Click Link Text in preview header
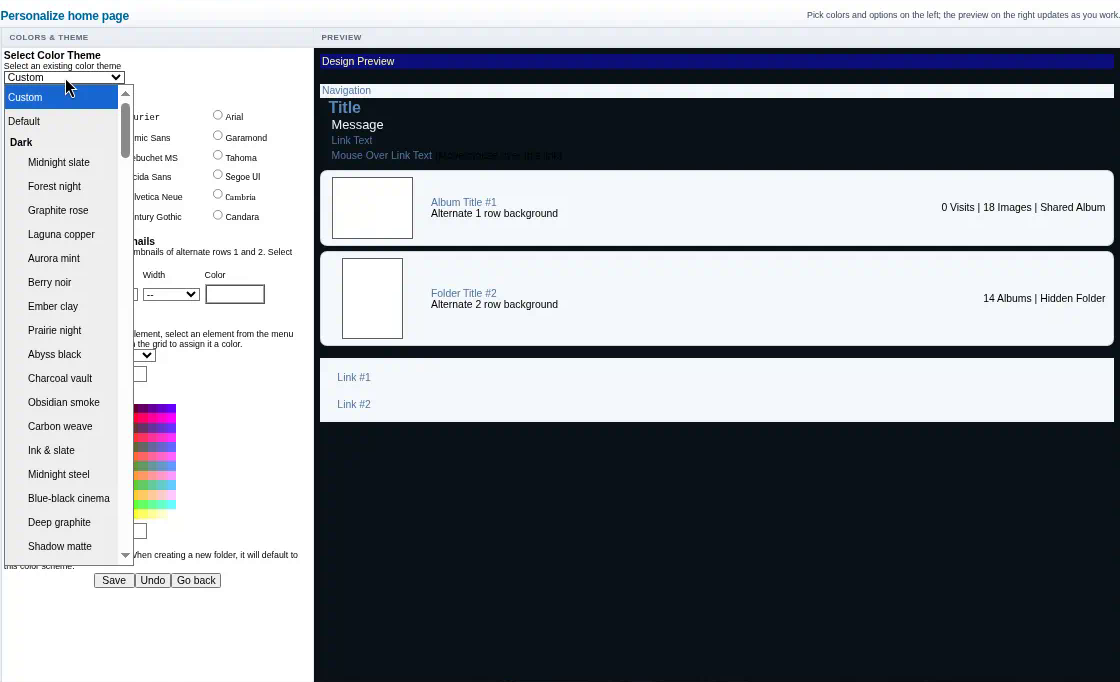1120x682 pixels. click(351, 140)
